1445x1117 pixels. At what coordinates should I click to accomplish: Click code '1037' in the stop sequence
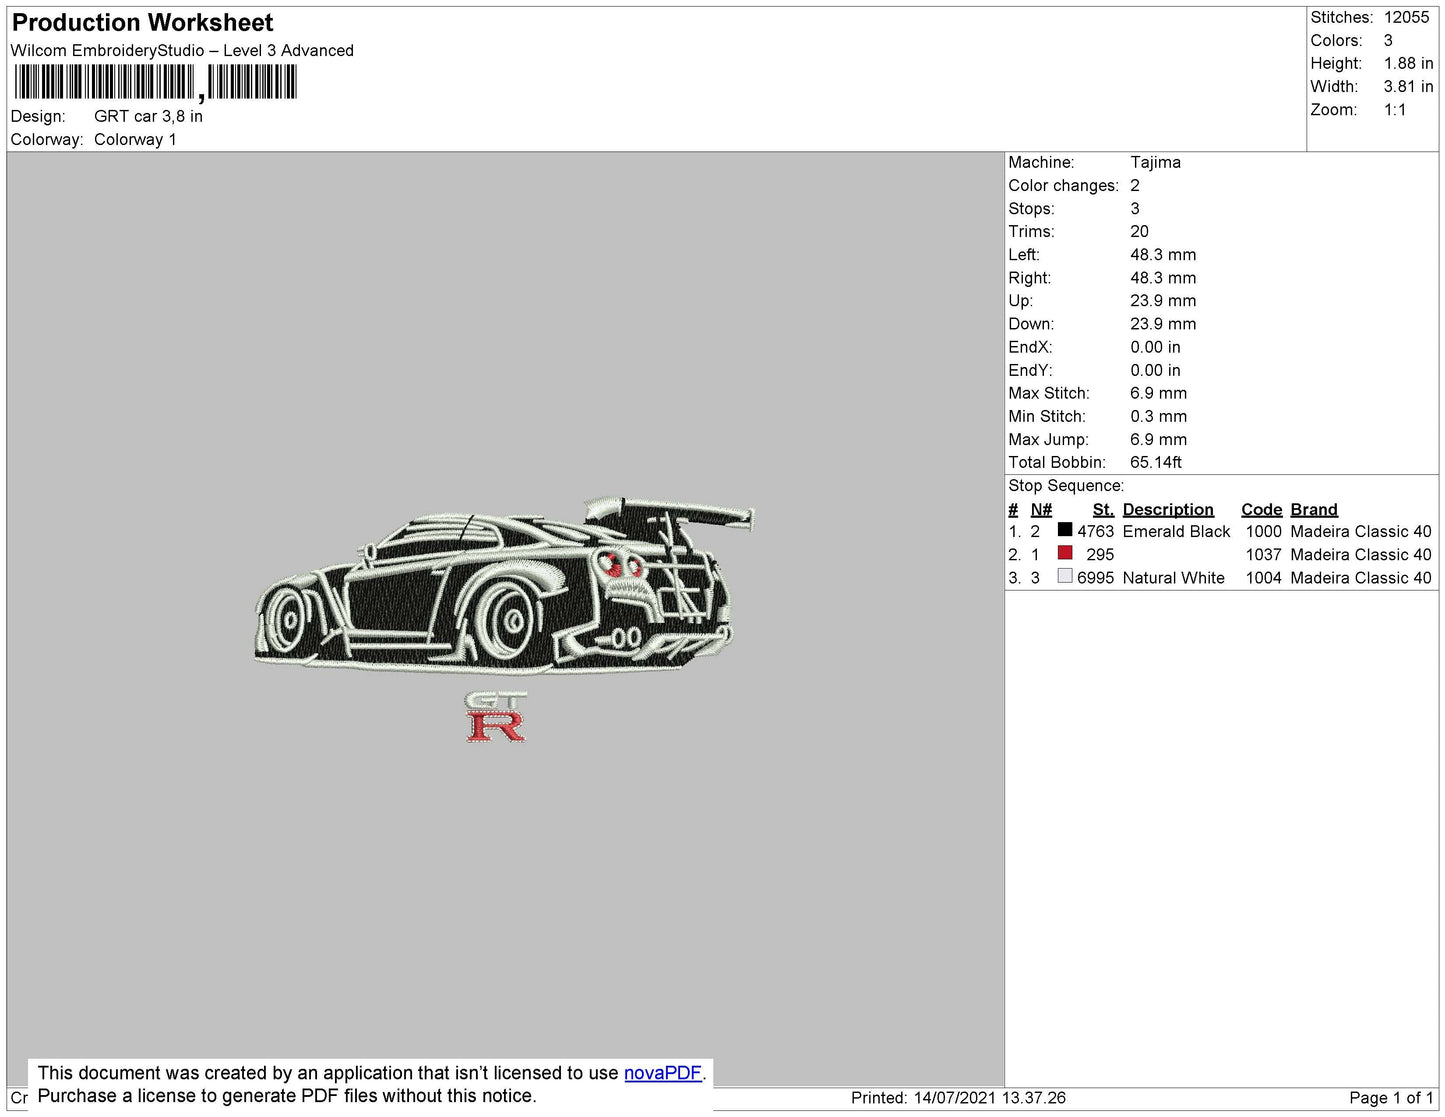tap(1263, 555)
